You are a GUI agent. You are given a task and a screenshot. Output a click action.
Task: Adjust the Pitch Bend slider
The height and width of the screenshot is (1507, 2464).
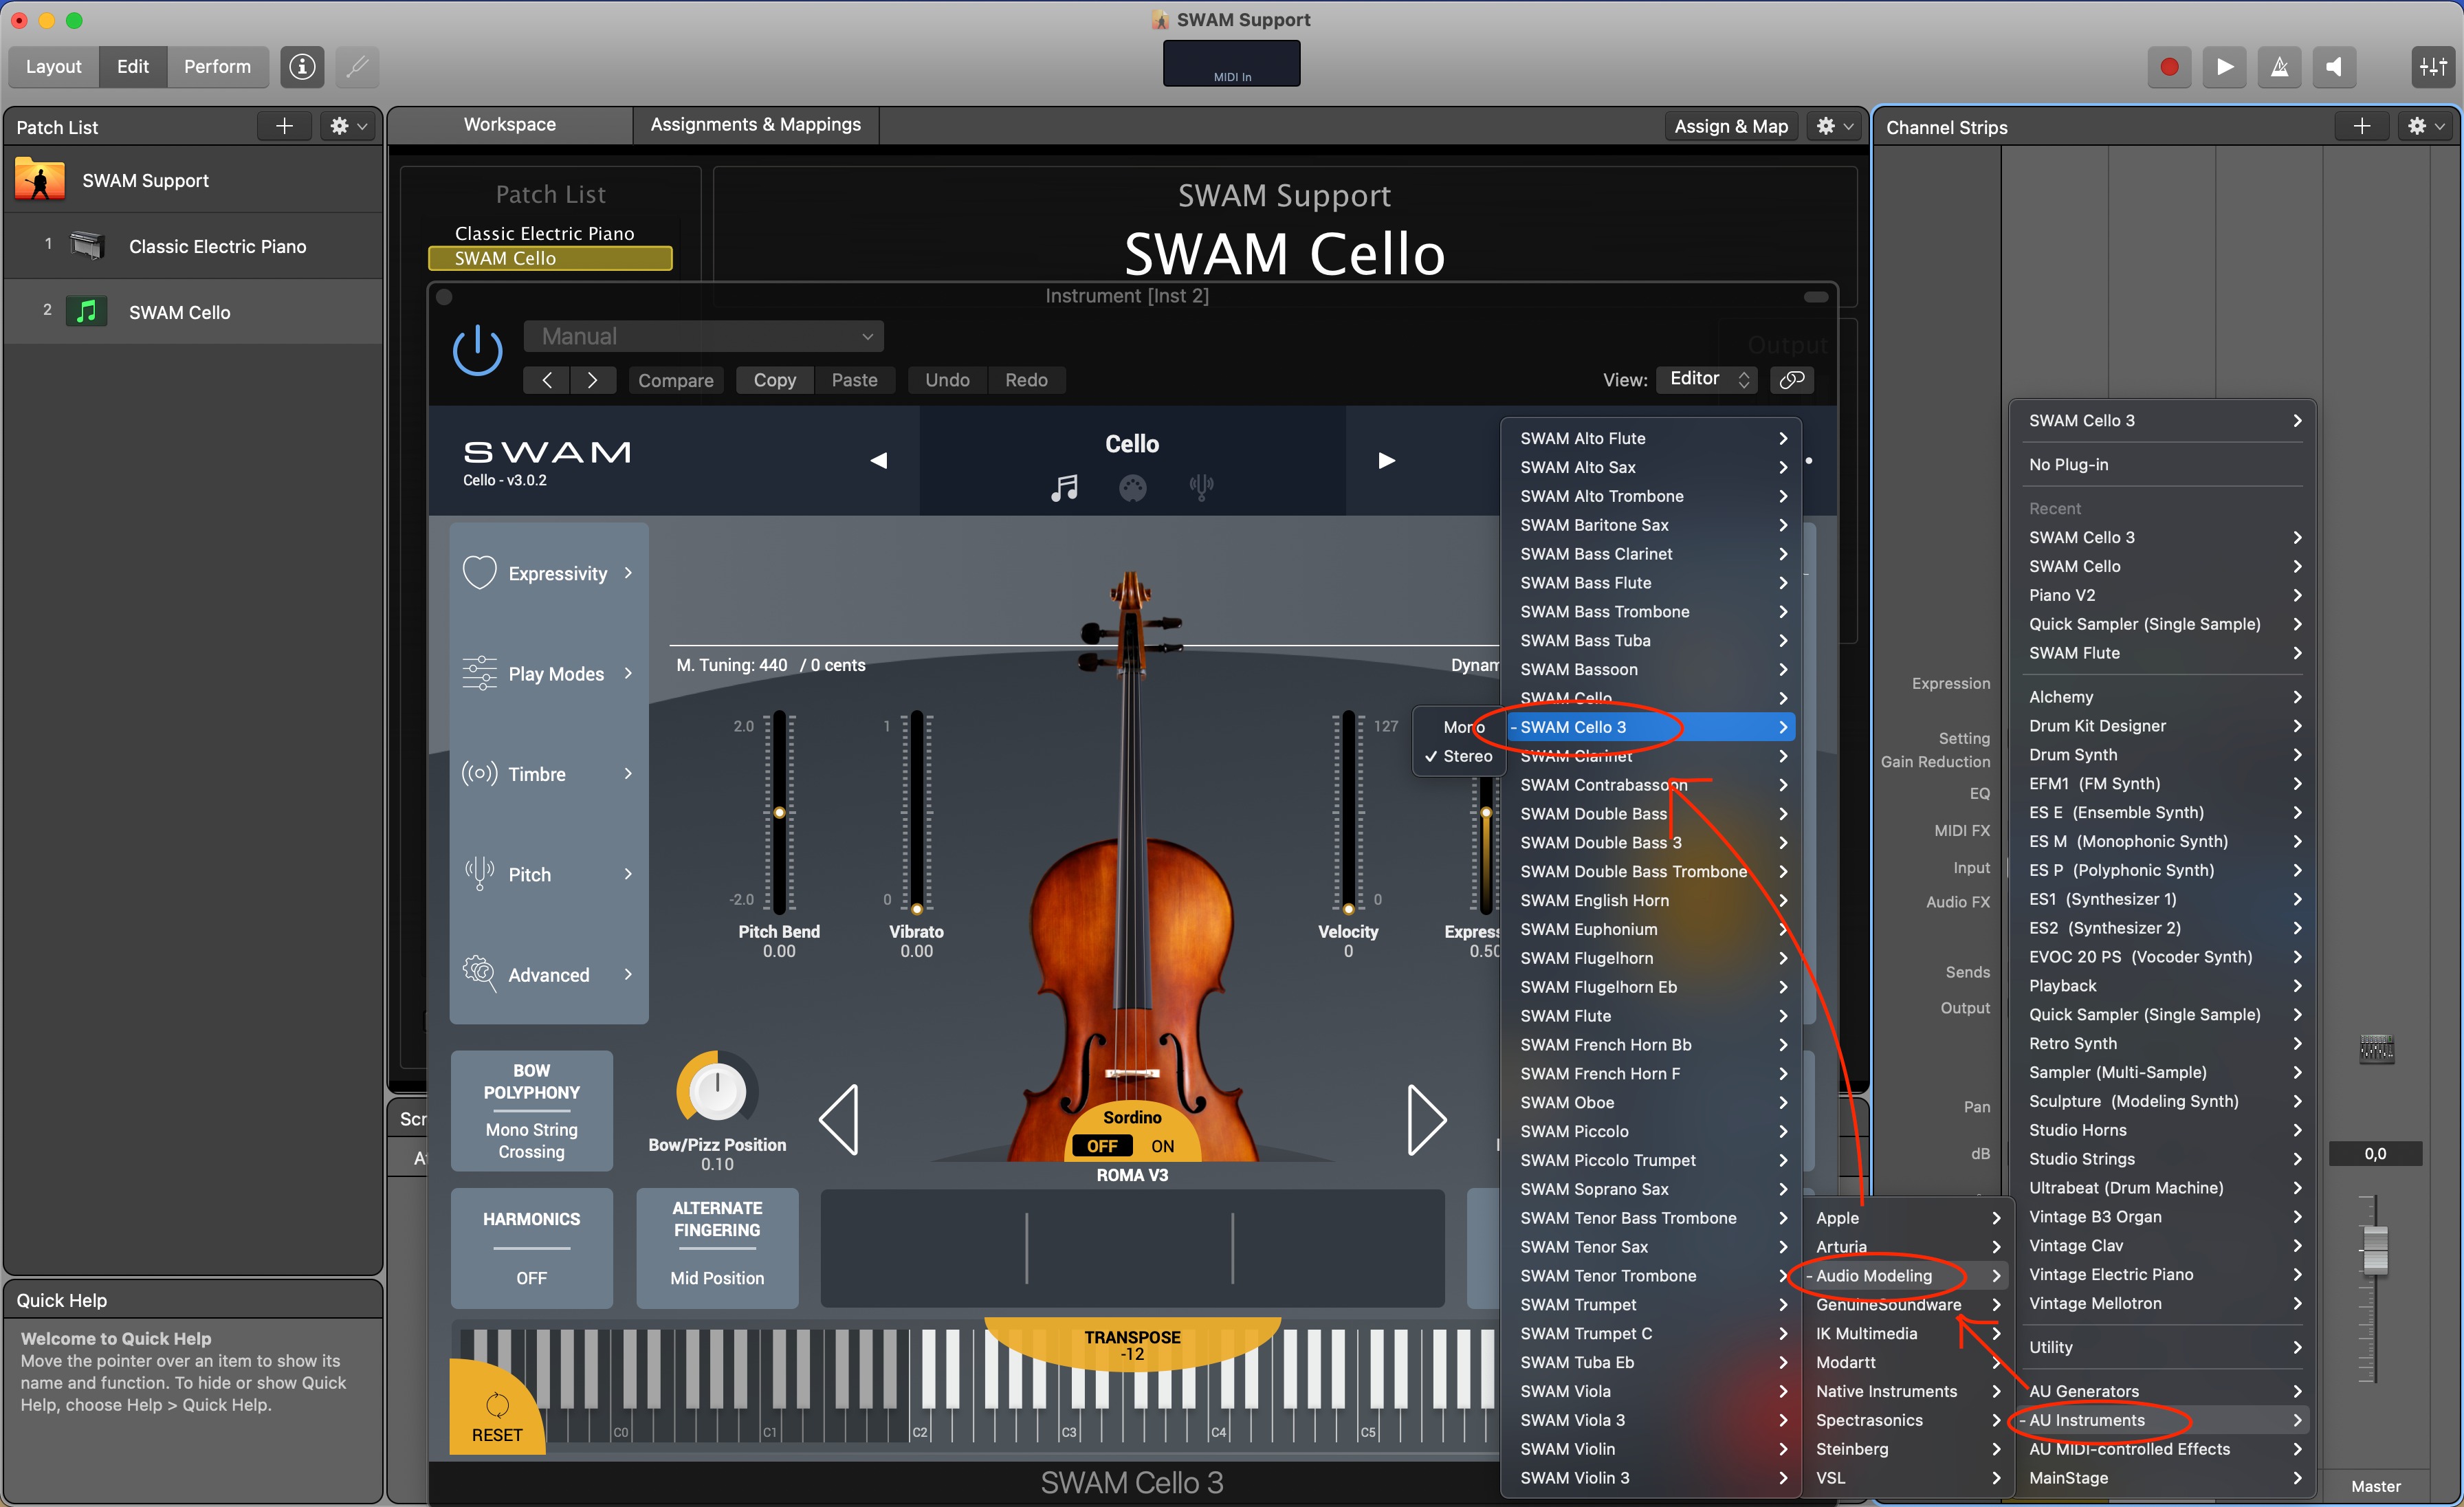point(779,812)
